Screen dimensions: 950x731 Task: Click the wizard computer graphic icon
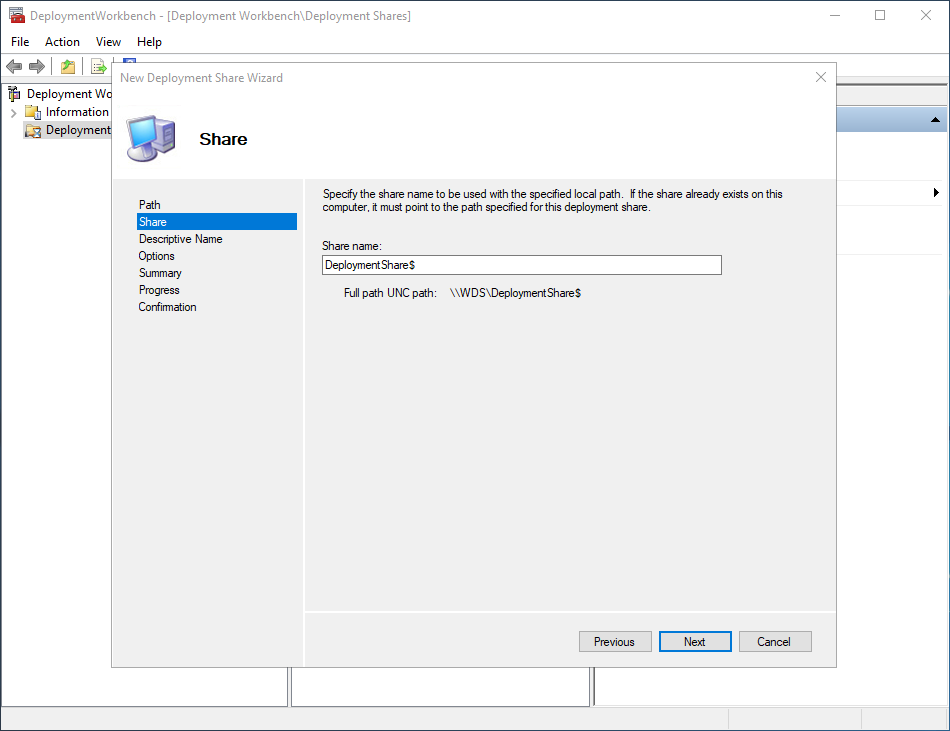[151, 138]
